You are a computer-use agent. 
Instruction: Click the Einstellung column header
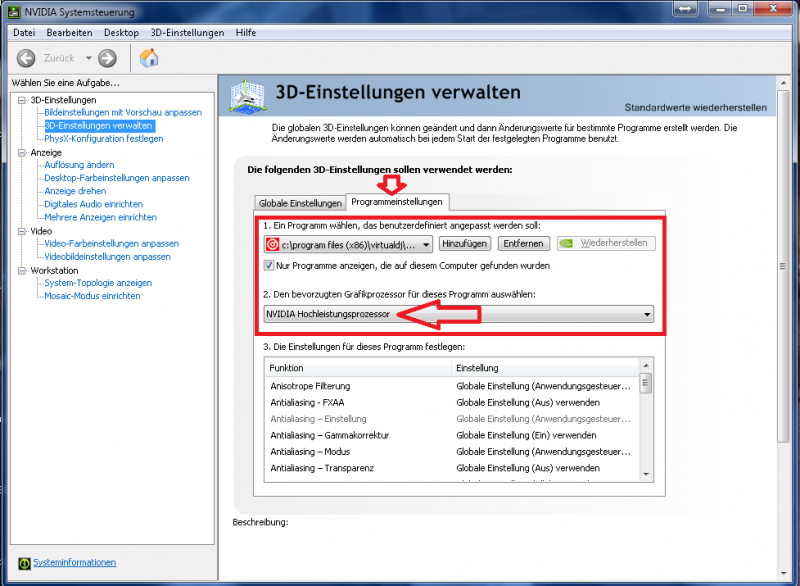click(x=545, y=368)
